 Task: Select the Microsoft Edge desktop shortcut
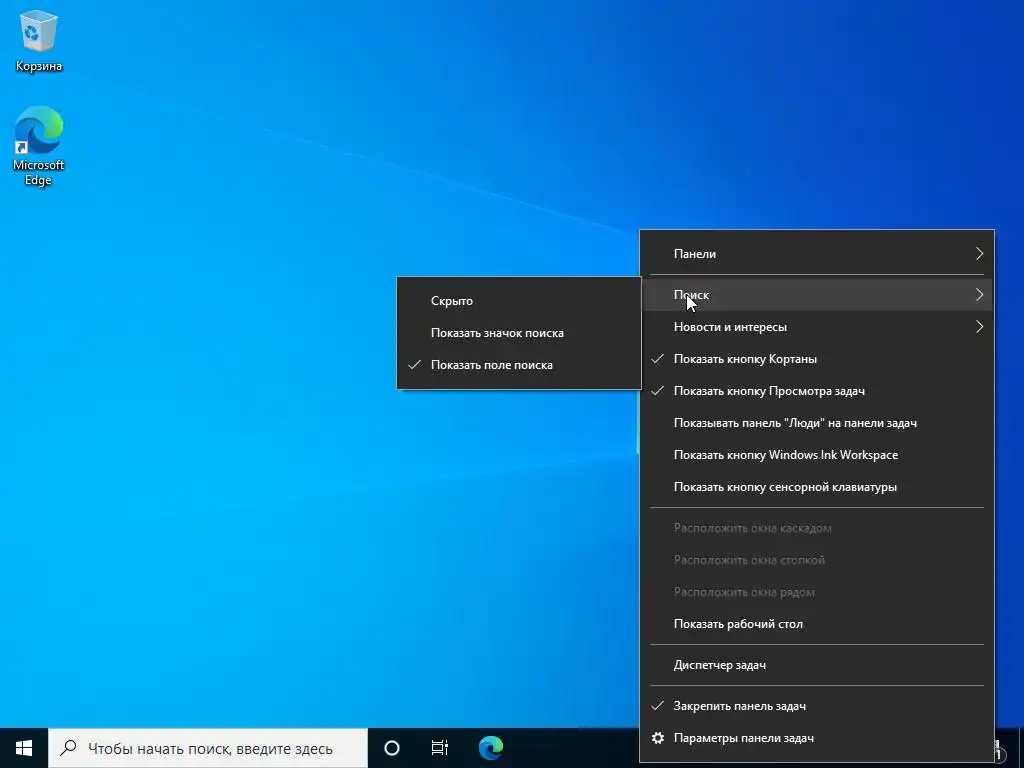[x=39, y=145]
